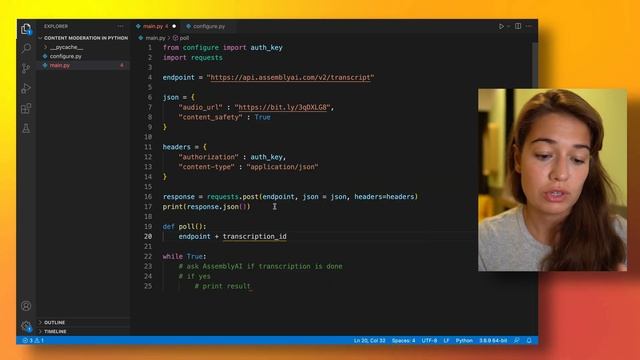The height and width of the screenshot is (360, 640).
Task: Collapse the CONTENT MODERATION IN PYTHON folder
Action: [83, 38]
